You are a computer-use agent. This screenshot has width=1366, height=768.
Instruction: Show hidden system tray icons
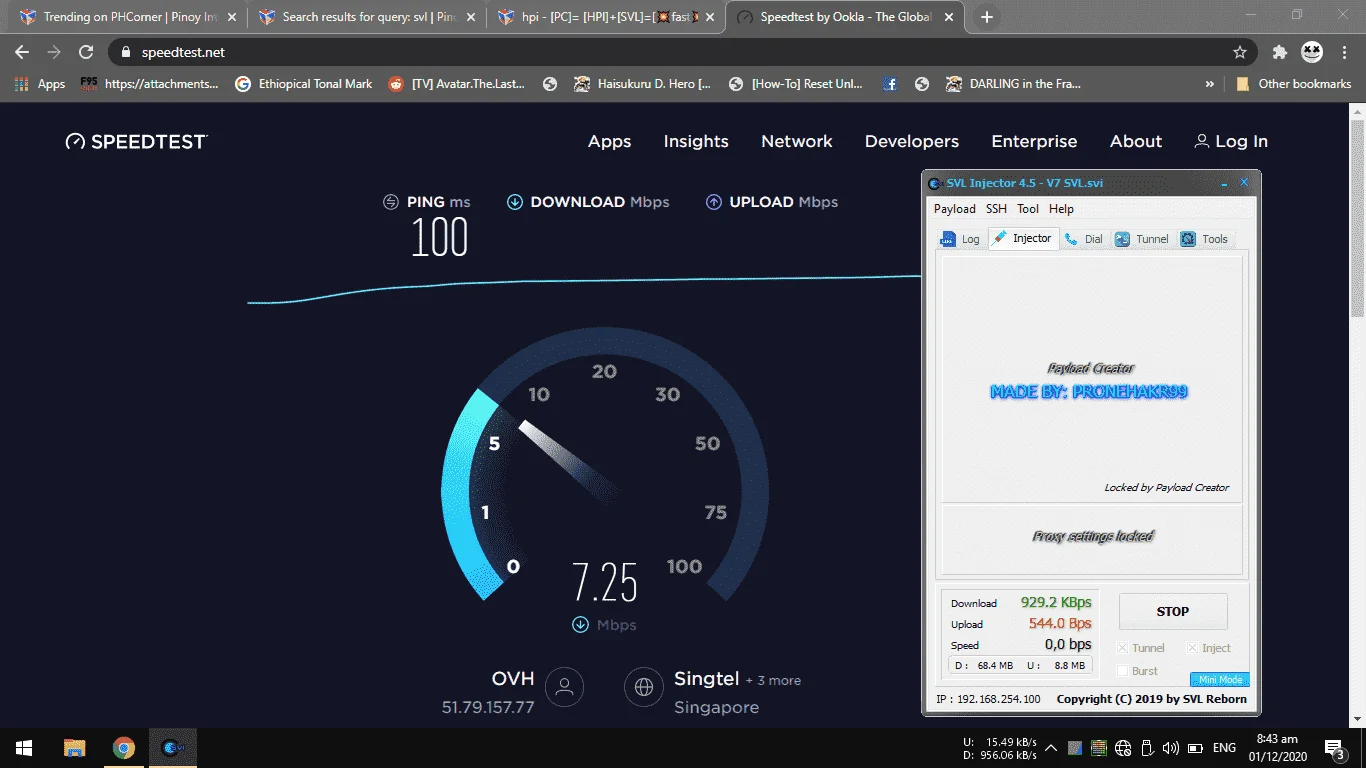(1051, 748)
